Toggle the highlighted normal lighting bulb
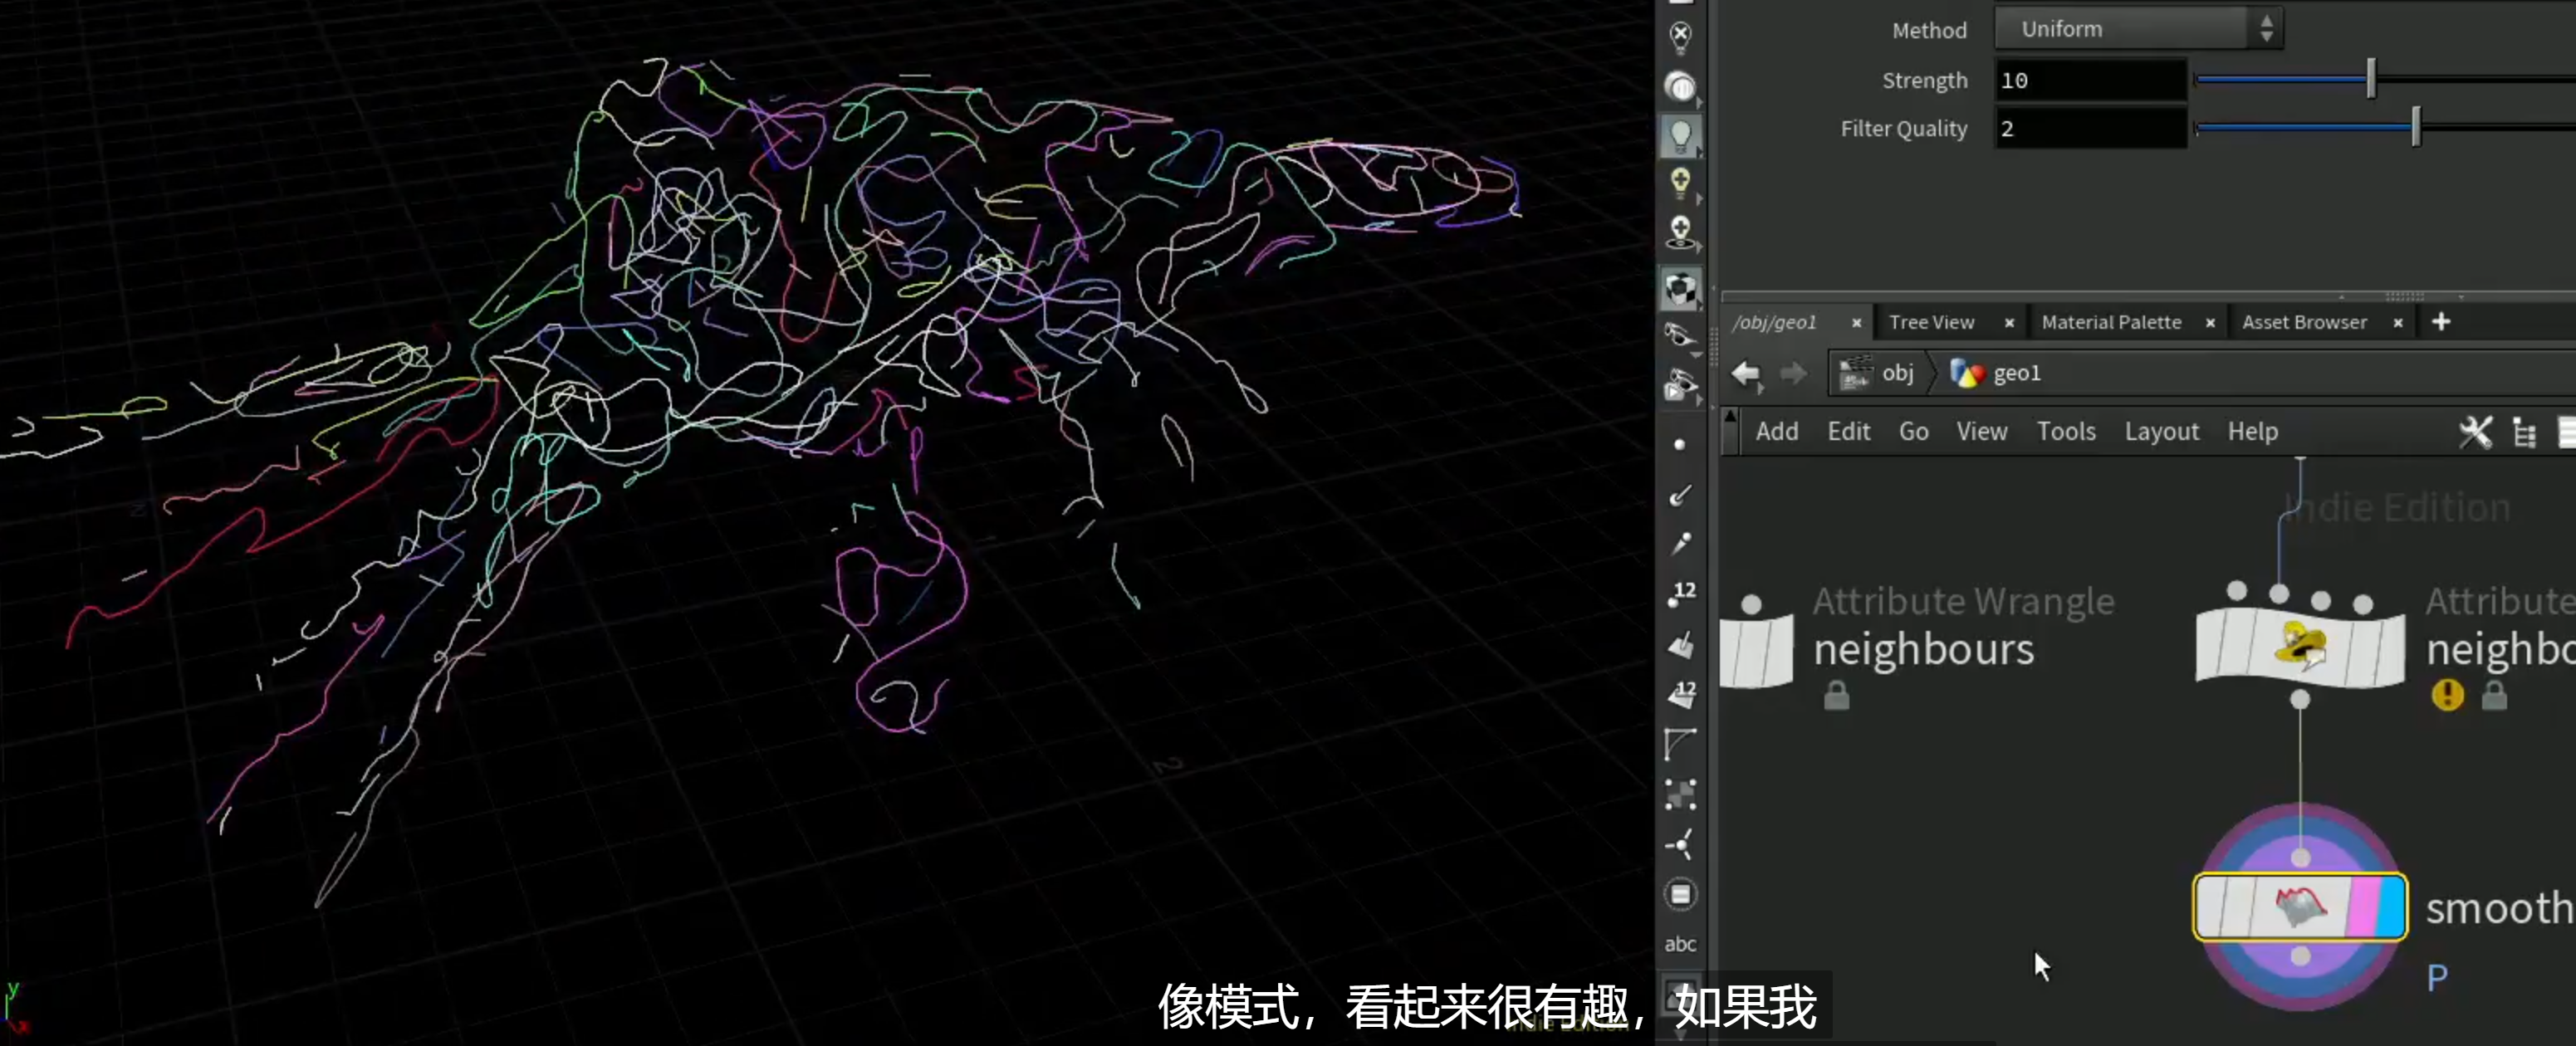 click(x=1681, y=135)
